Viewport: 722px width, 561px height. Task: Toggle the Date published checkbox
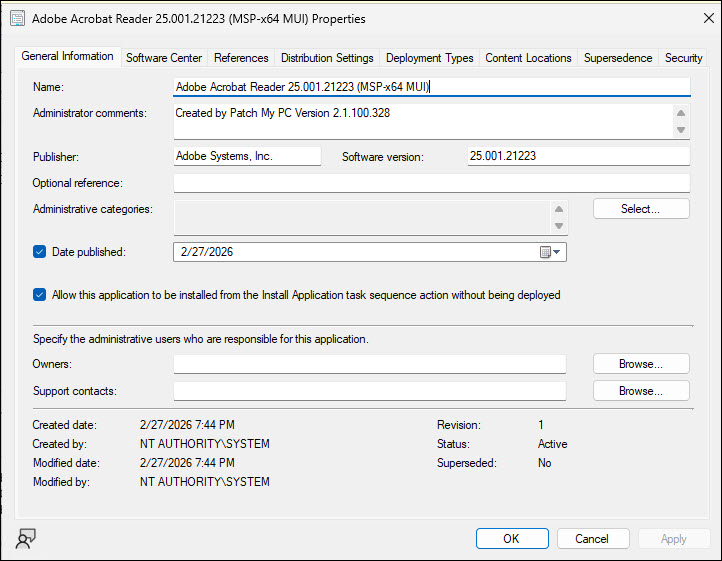(40, 252)
